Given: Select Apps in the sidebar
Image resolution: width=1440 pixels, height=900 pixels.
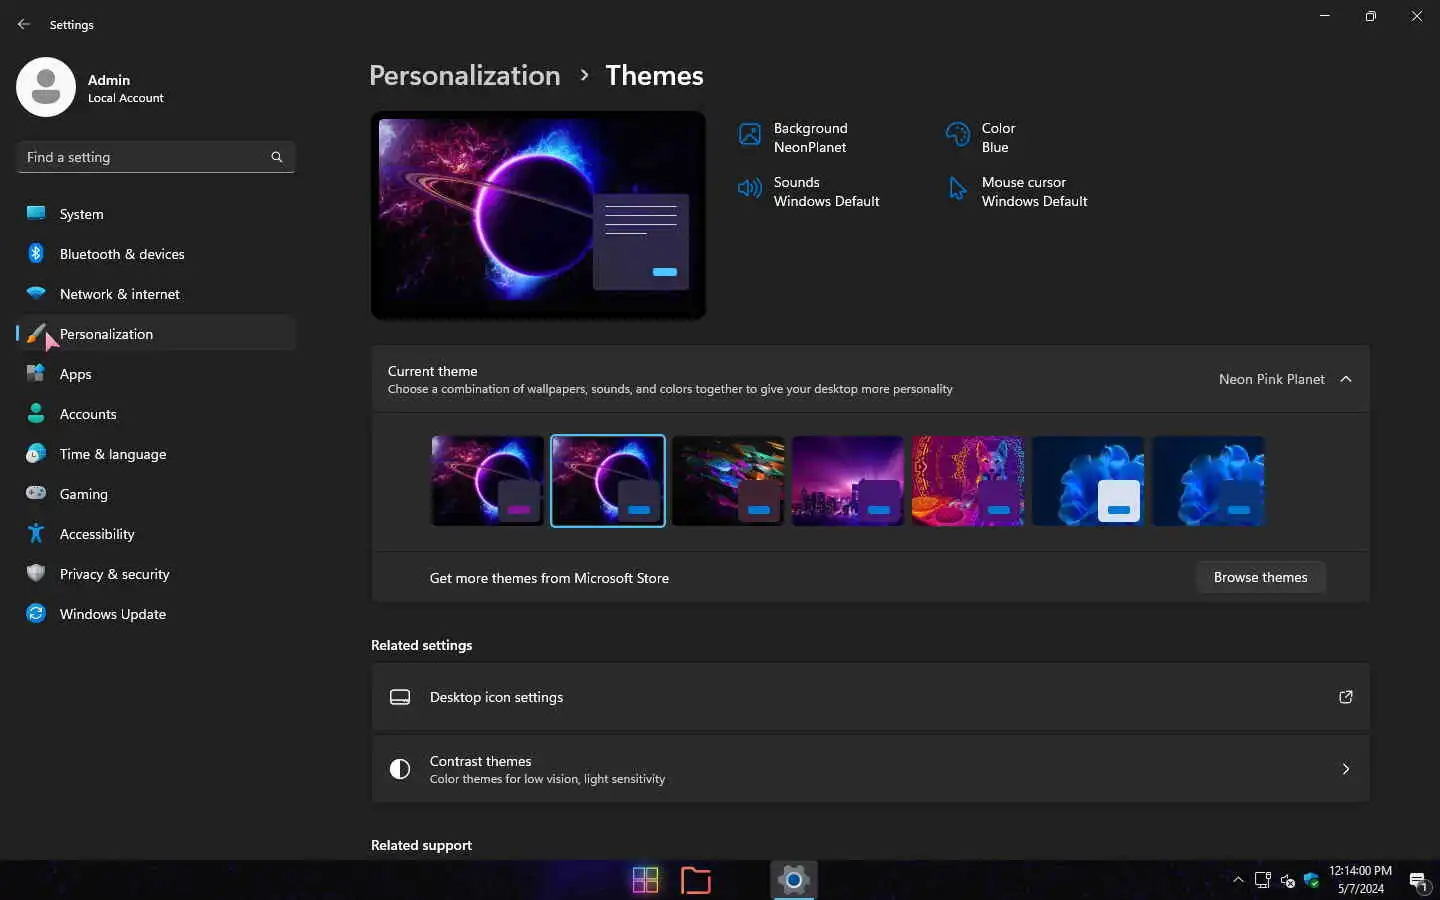Looking at the screenshot, I should (156, 373).
